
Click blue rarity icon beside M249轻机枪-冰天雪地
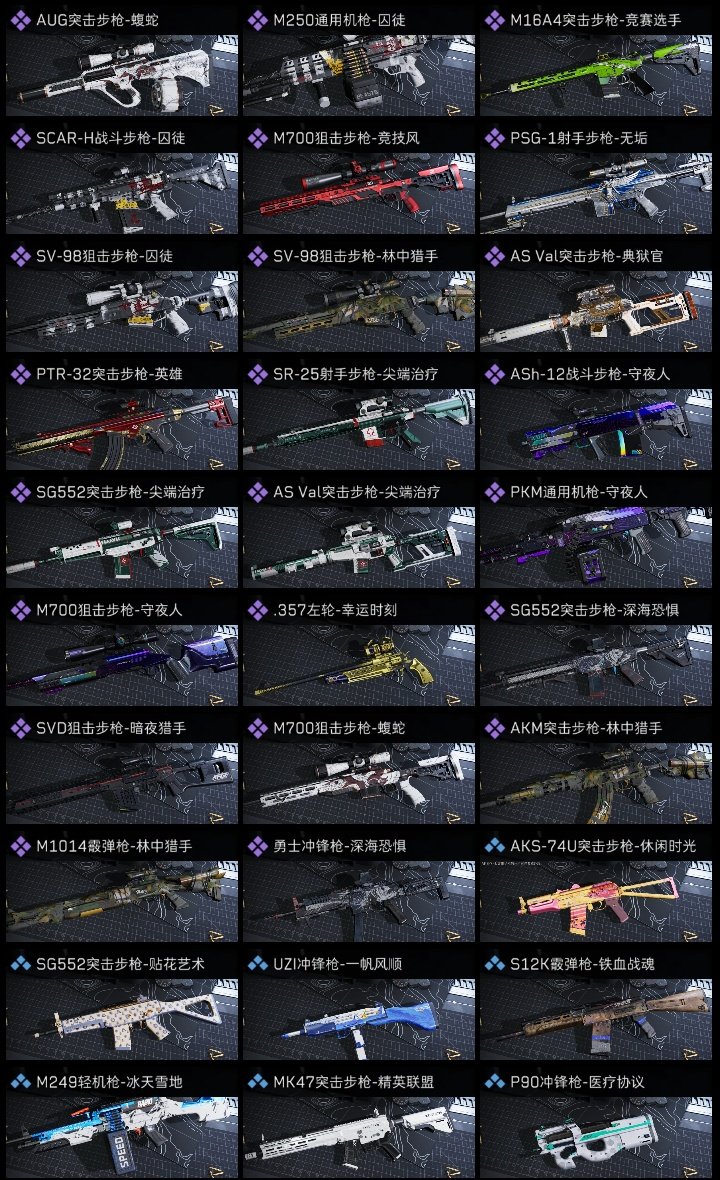click(x=20, y=1081)
